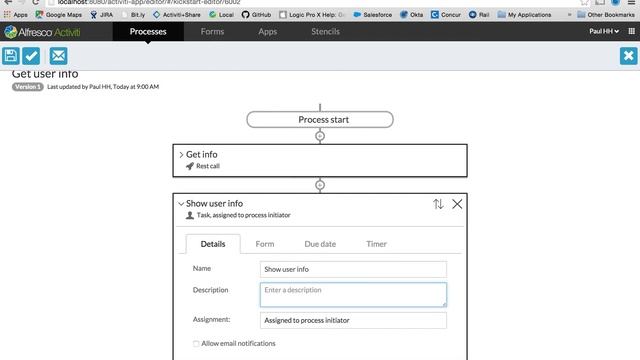The image size is (640, 360).
Task: Open the Local bookmark
Action: pos(221,15)
